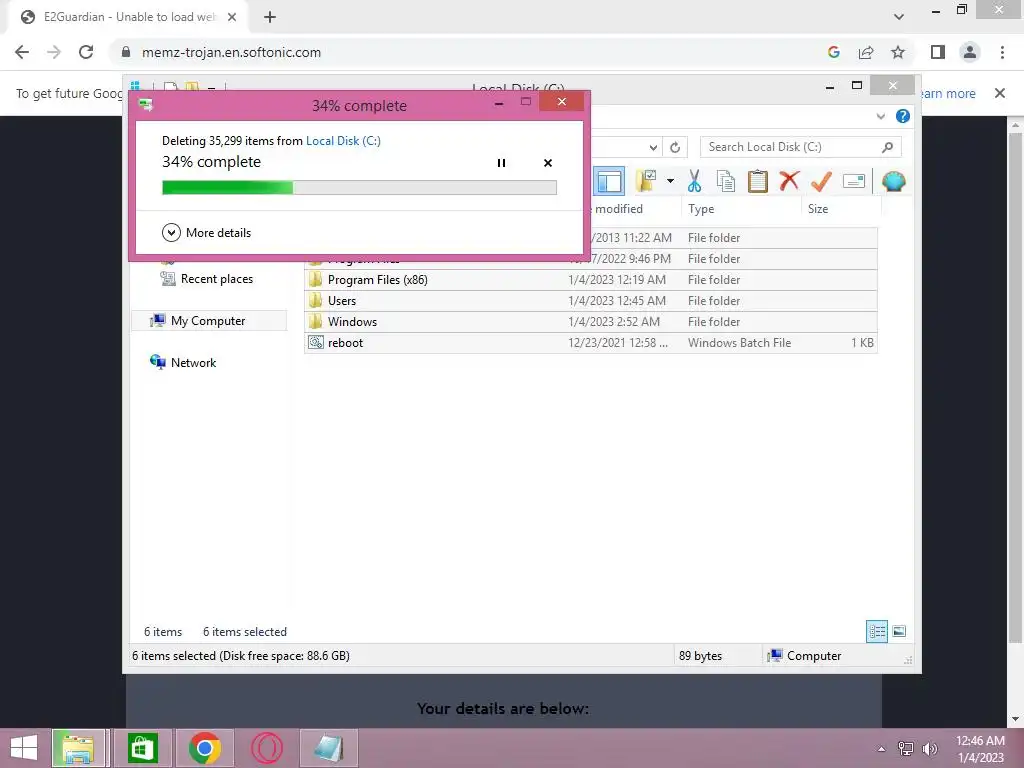
Task: Toggle the Explorer navigation pane button
Action: click(x=609, y=182)
